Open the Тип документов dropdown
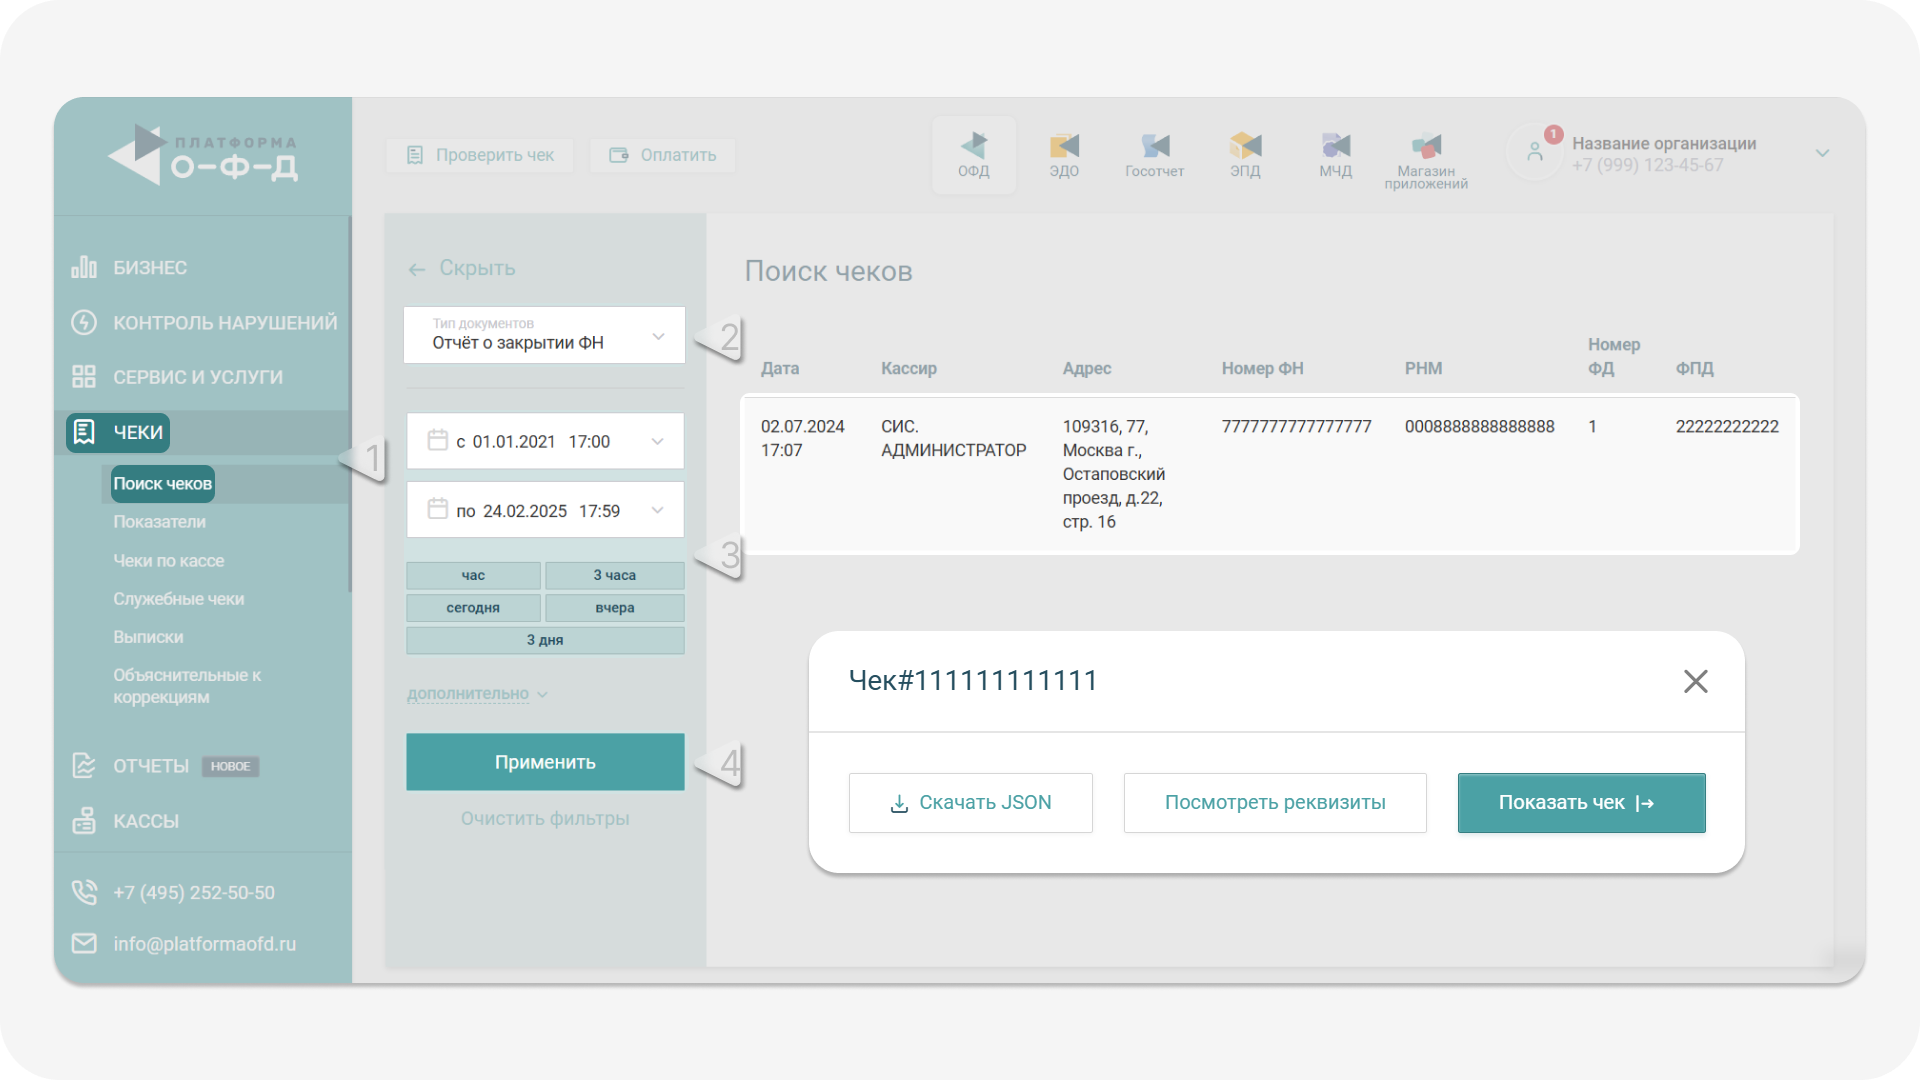The height and width of the screenshot is (1080, 1920). [545, 335]
